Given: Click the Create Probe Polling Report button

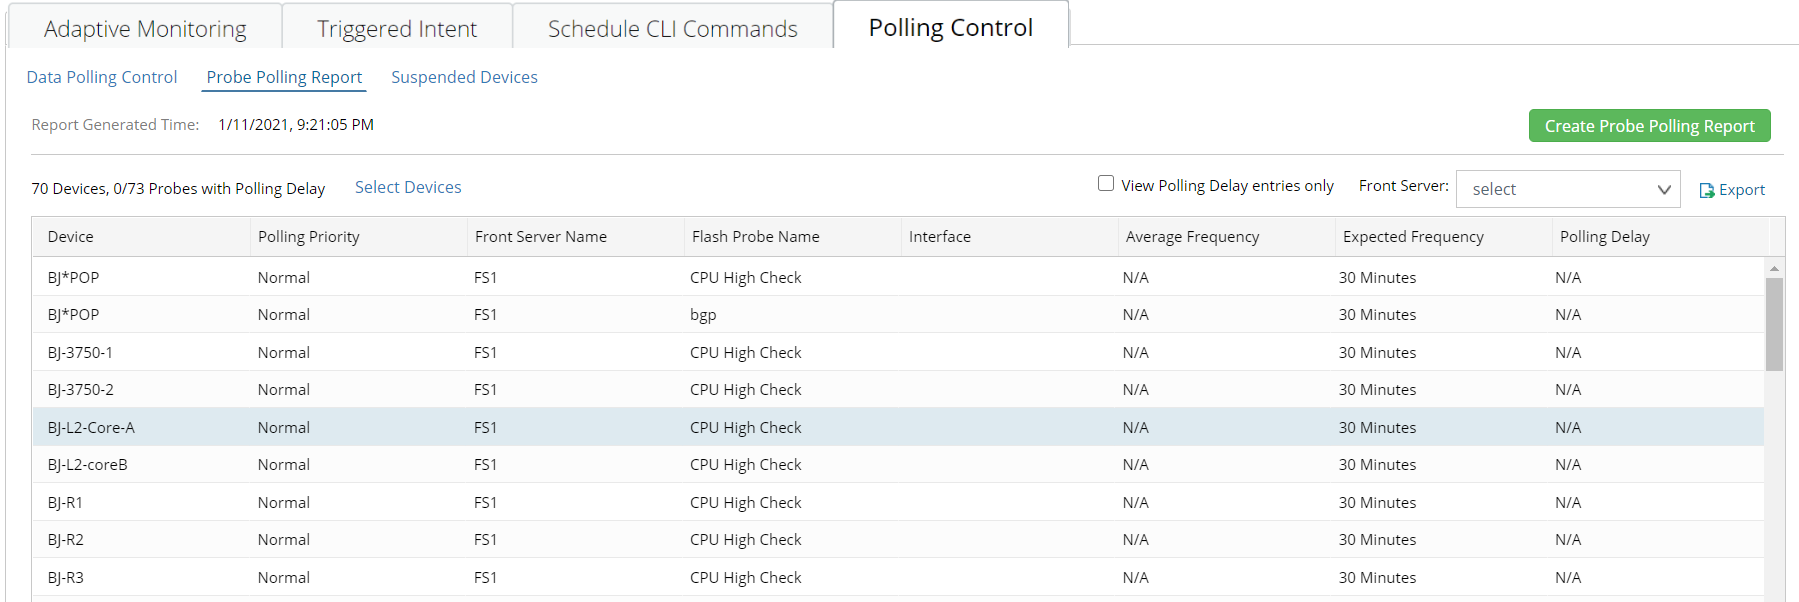Looking at the screenshot, I should (x=1649, y=126).
